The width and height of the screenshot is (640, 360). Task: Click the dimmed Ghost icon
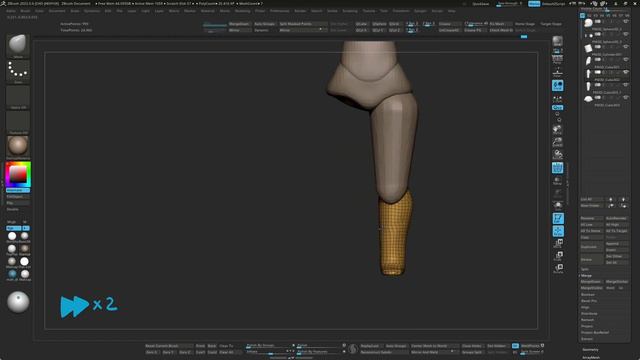(x=558, y=193)
